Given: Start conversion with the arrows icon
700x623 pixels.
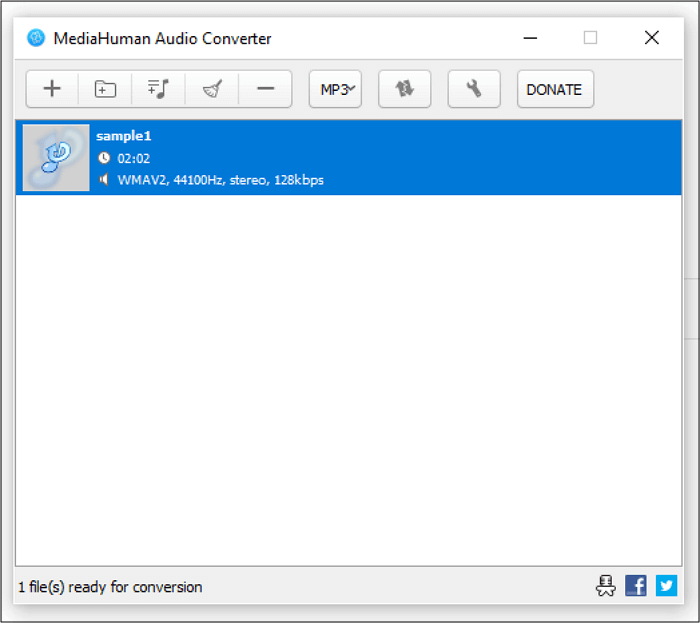Looking at the screenshot, I should pyautogui.click(x=404, y=89).
